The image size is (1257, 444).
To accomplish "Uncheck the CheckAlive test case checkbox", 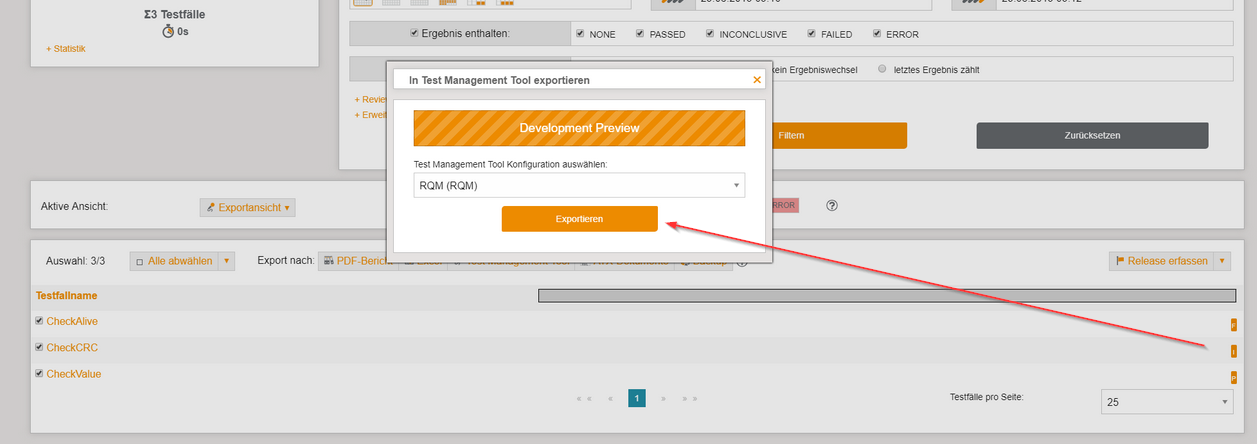I will click(39, 321).
